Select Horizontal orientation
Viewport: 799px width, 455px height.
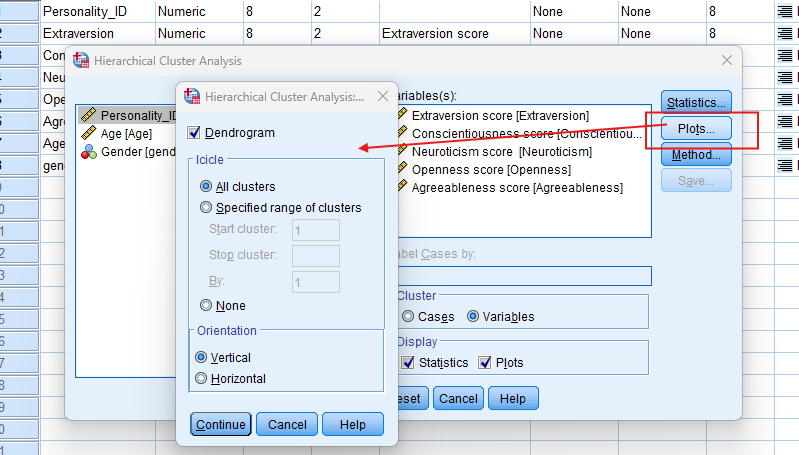203,378
